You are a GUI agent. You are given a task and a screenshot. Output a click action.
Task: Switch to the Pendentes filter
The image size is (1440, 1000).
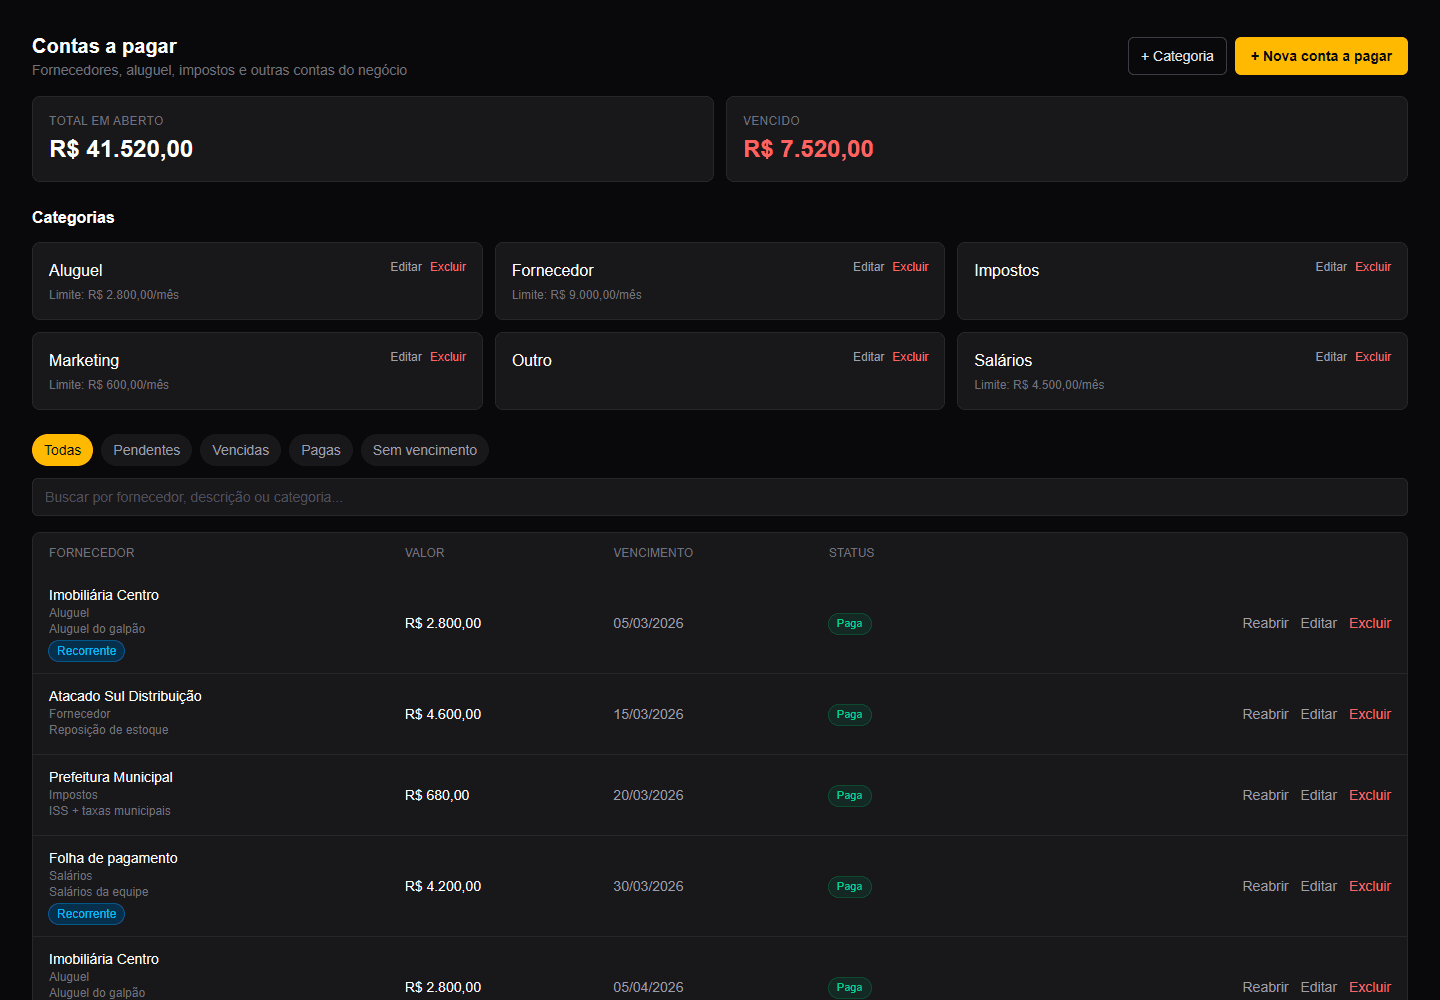(147, 450)
